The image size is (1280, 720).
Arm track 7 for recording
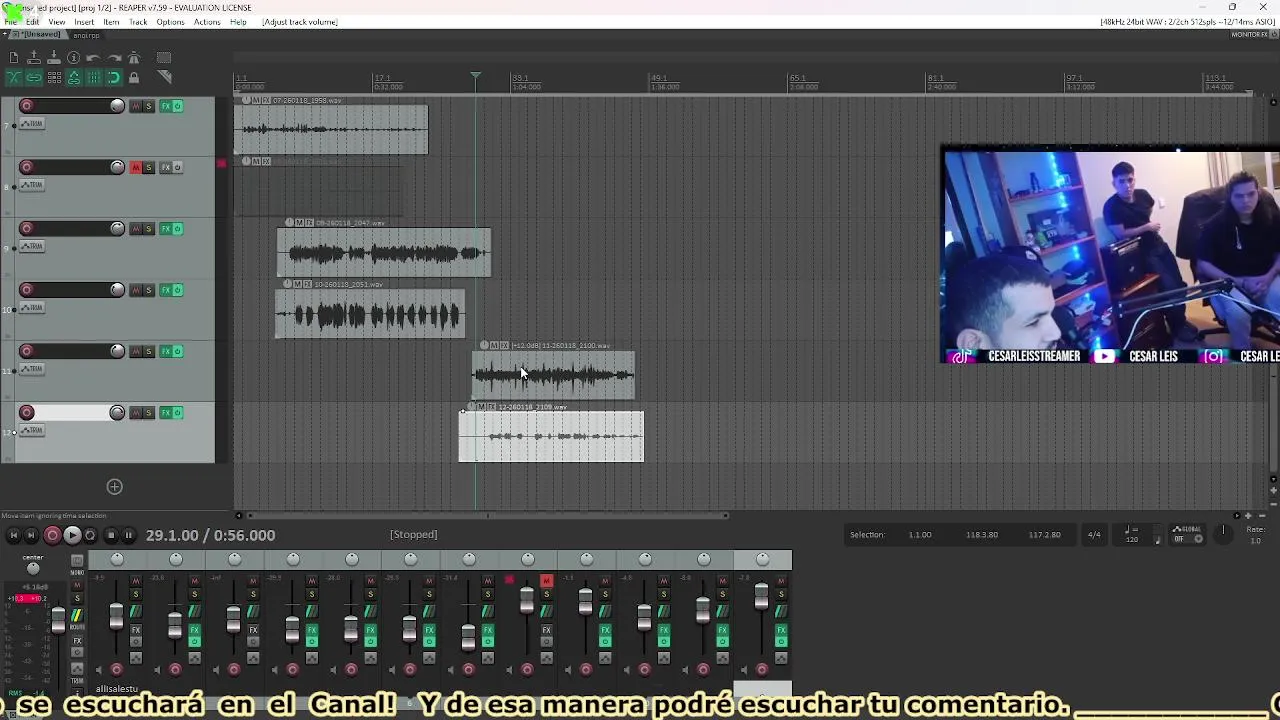[27, 106]
